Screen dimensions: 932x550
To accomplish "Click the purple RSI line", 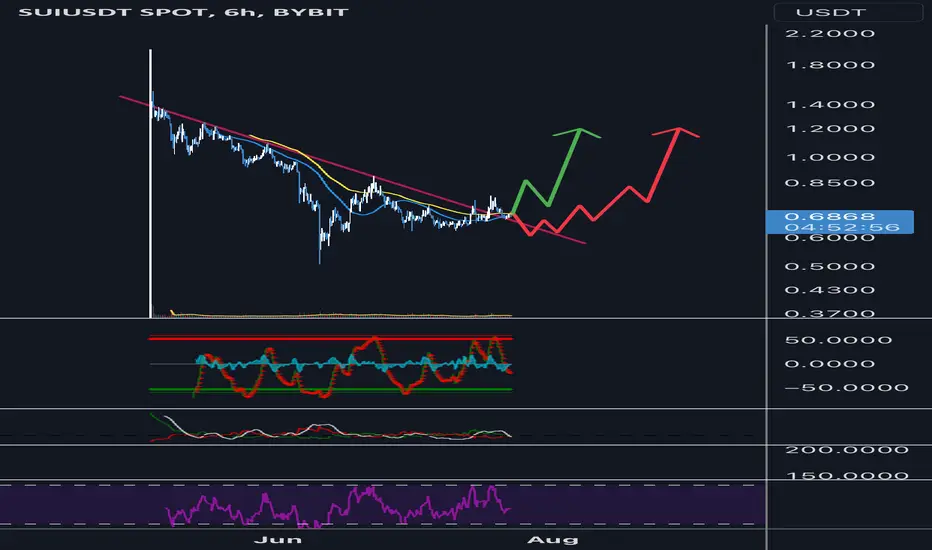I will pyautogui.click(x=338, y=507).
